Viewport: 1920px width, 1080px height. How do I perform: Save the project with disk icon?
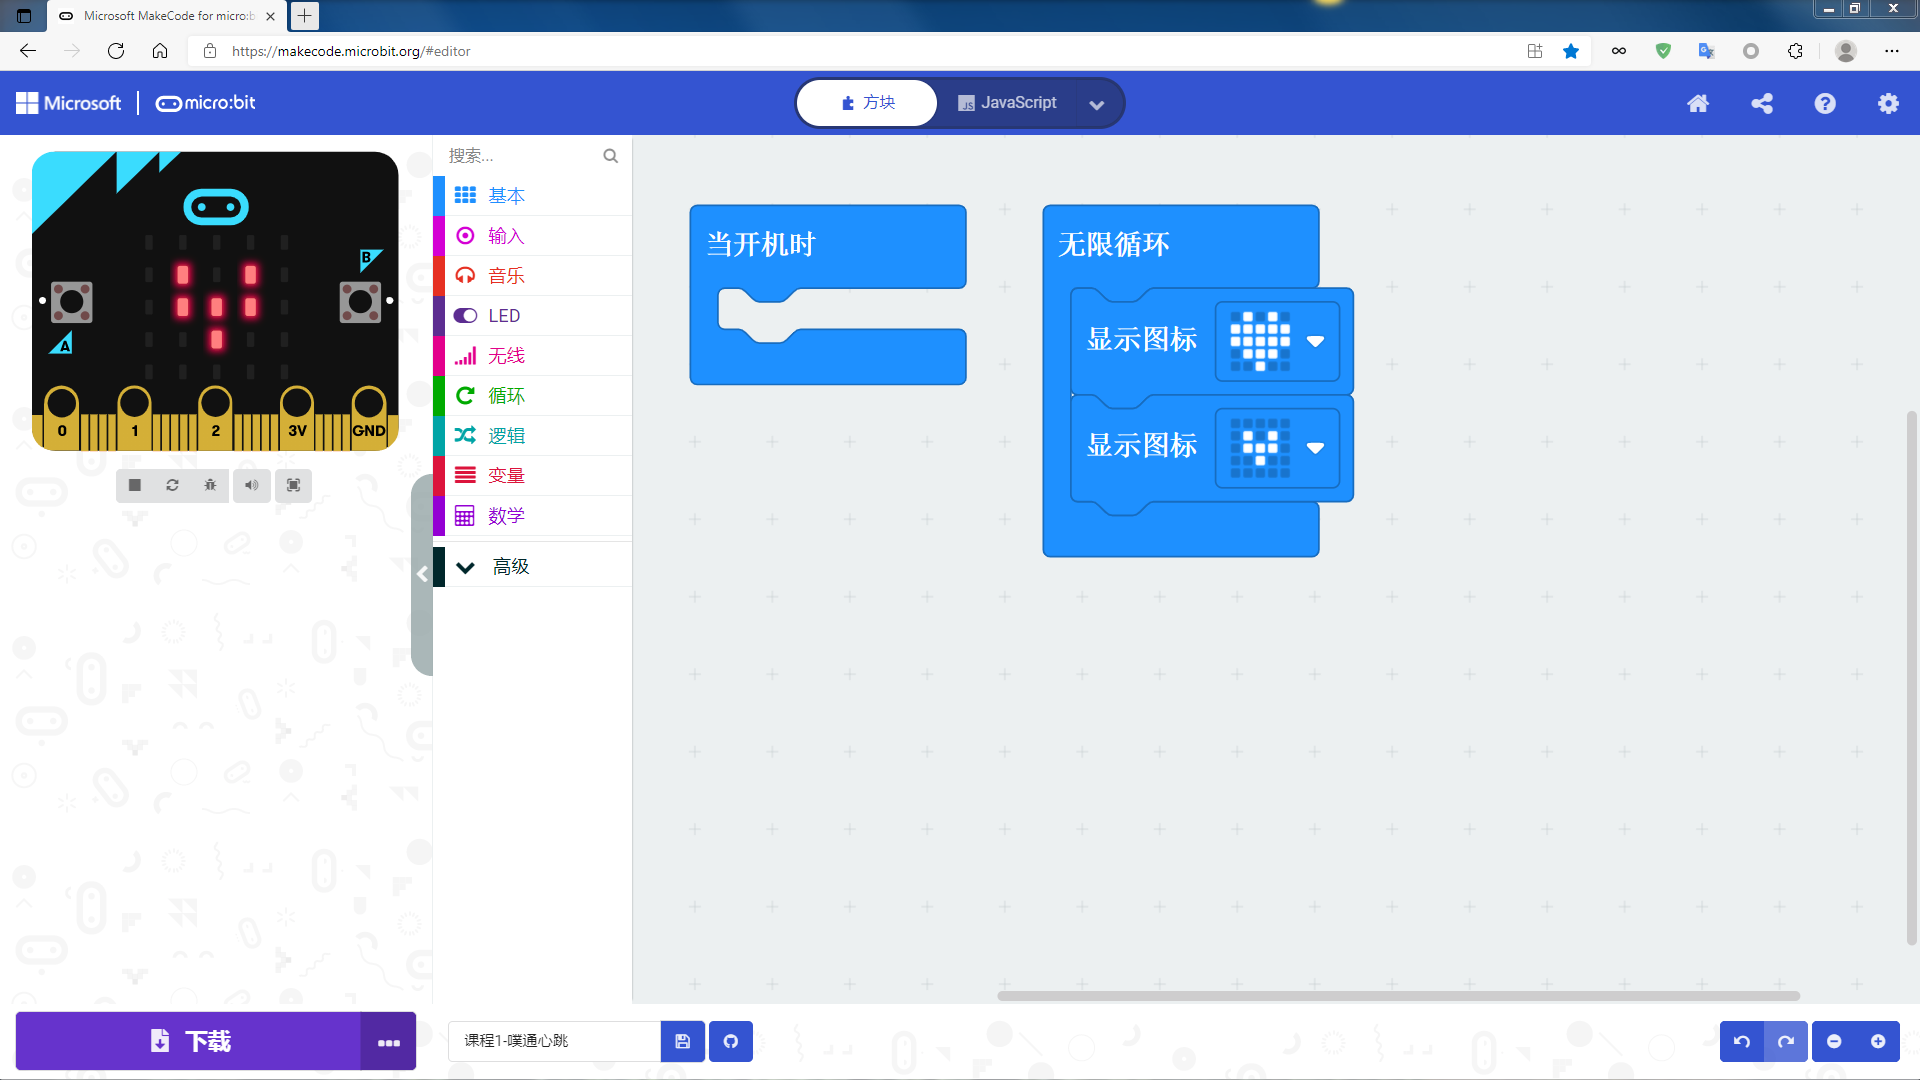tap(682, 1041)
